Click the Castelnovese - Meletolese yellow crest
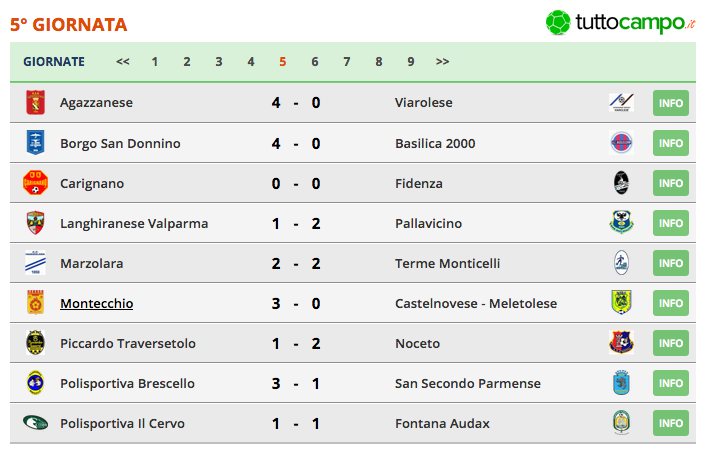This screenshot has width=706, height=462. pyautogui.click(x=621, y=303)
